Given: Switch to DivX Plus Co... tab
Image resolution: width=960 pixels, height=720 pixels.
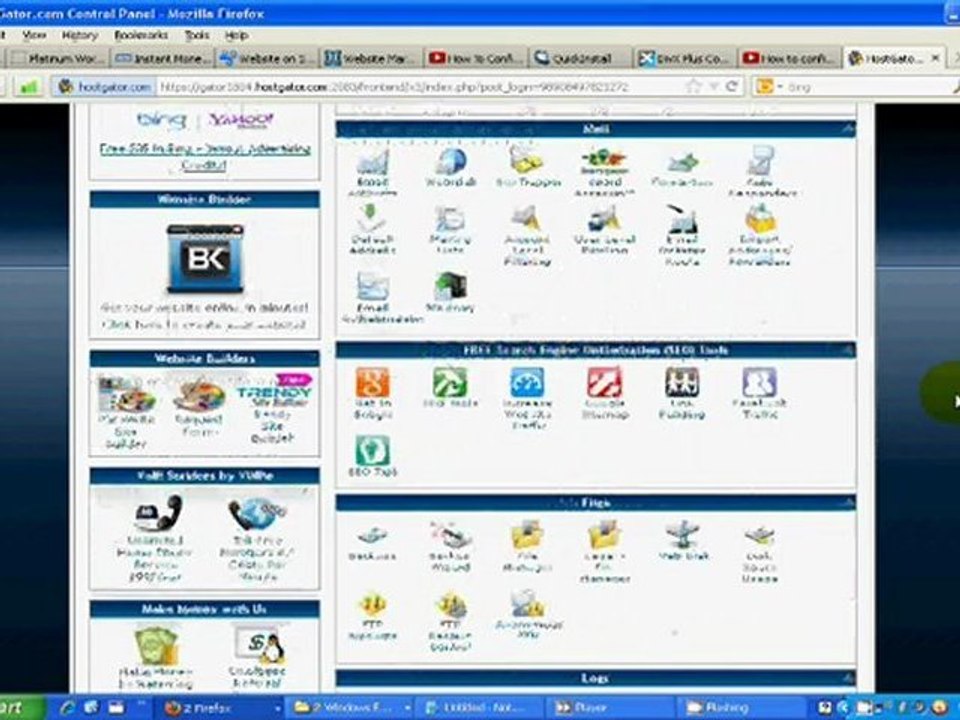Looking at the screenshot, I should (x=684, y=58).
